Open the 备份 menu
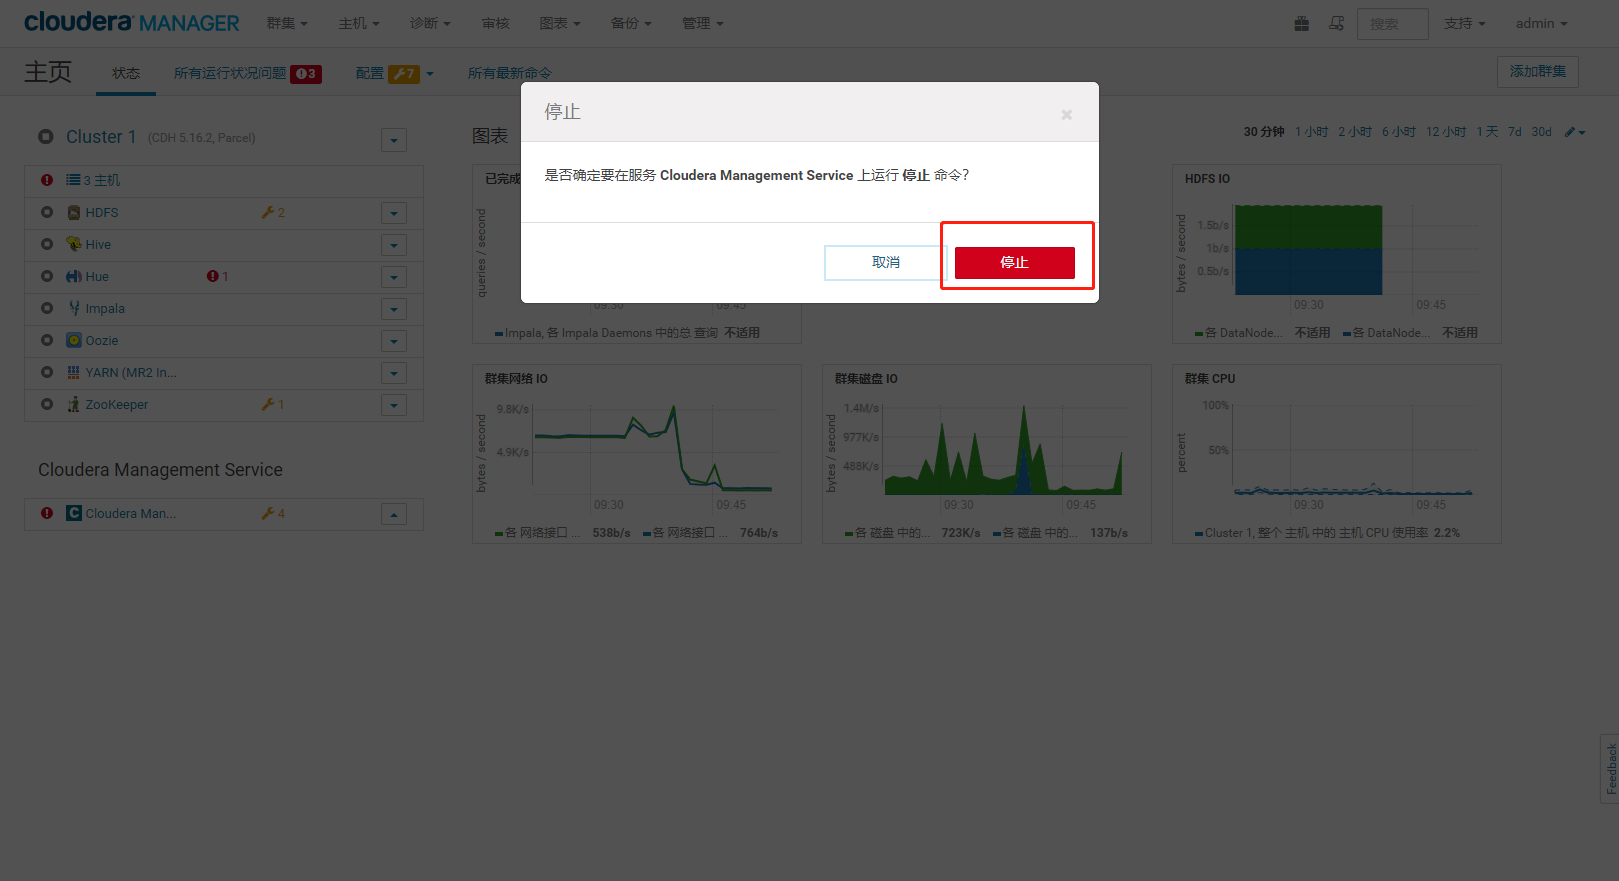The width and height of the screenshot is (1619, 881). [631, 23]
